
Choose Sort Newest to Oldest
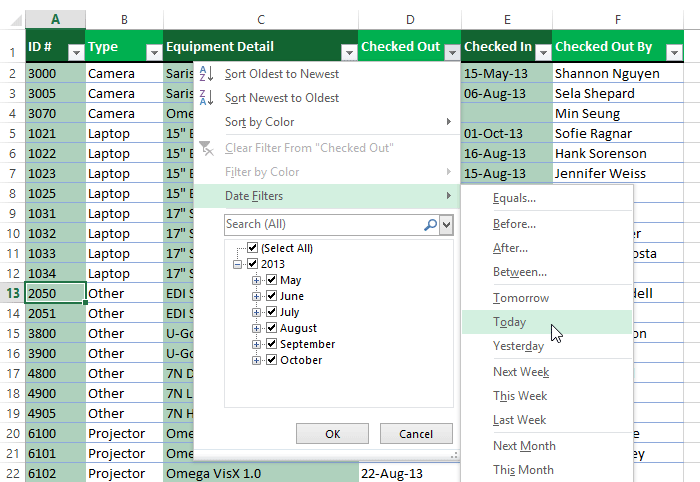click(x=327, y=98)
